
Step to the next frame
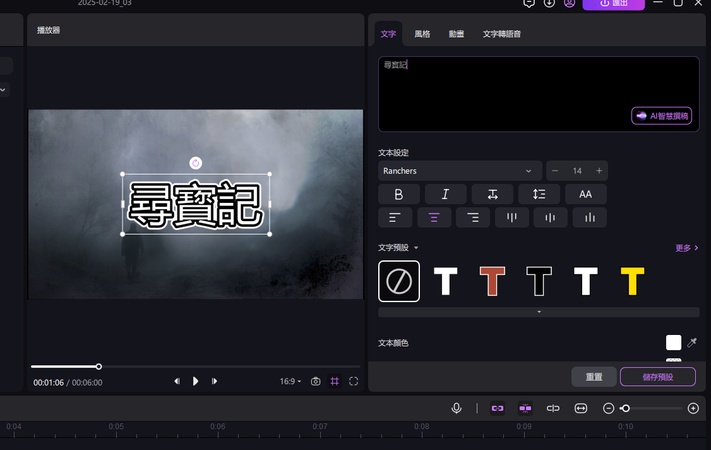point(214,381)
